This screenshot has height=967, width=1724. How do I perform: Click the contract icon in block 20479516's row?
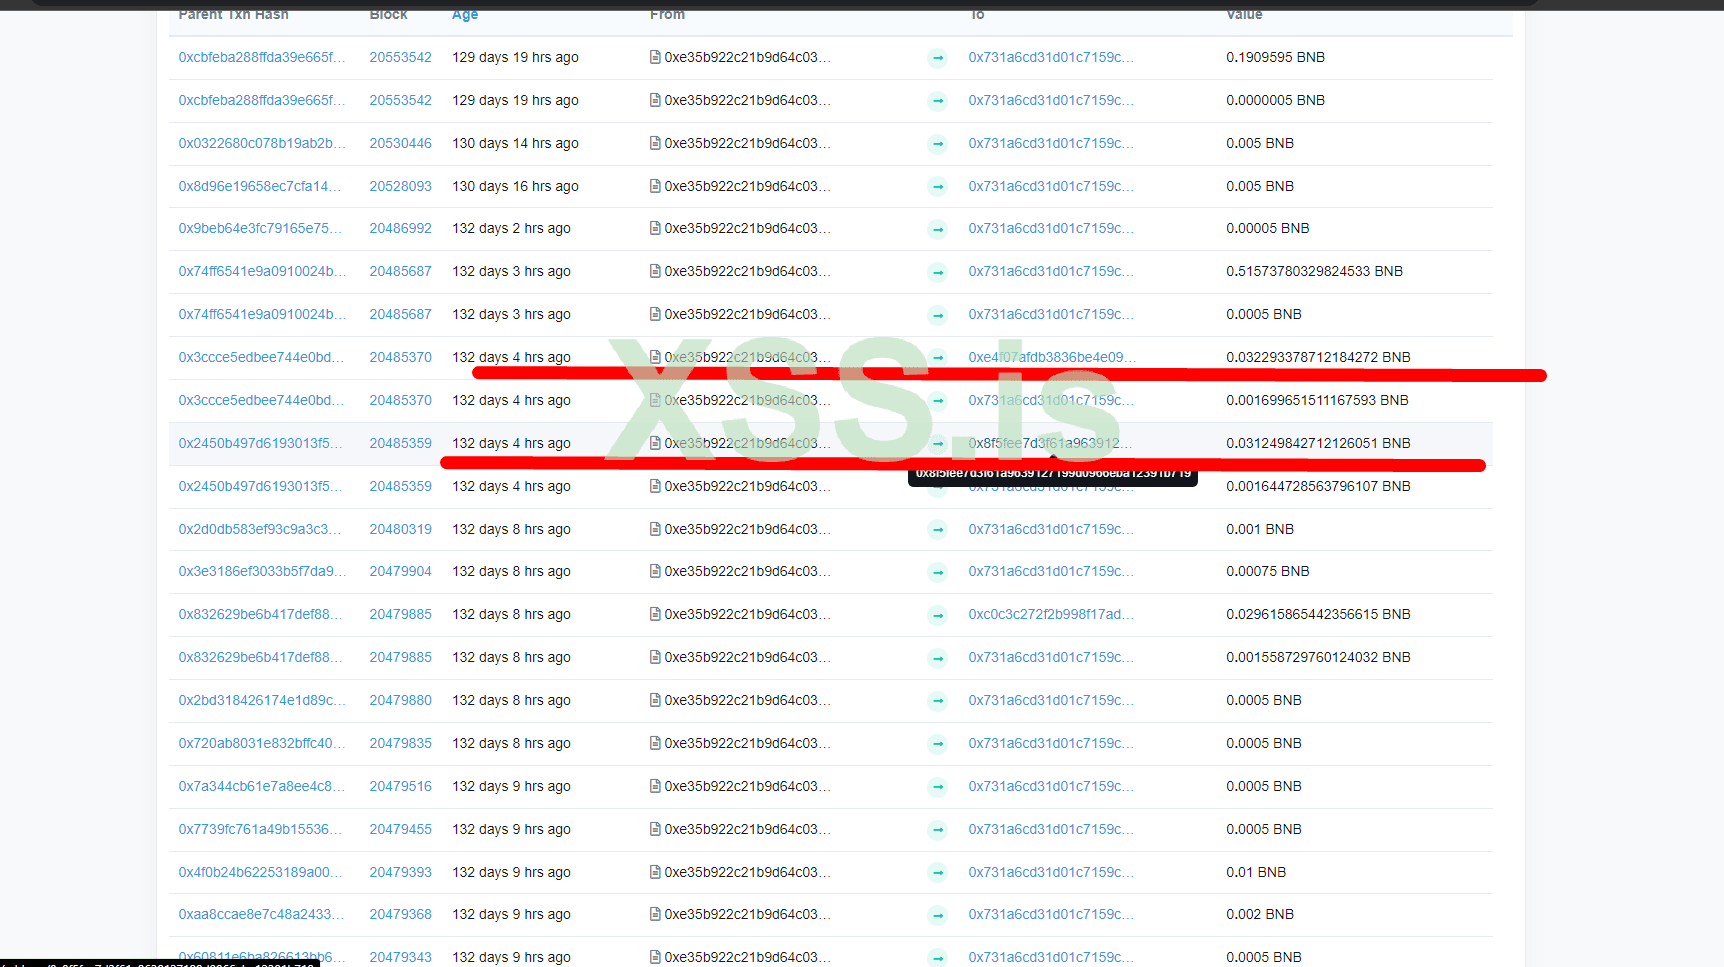[x=655, y=786]
